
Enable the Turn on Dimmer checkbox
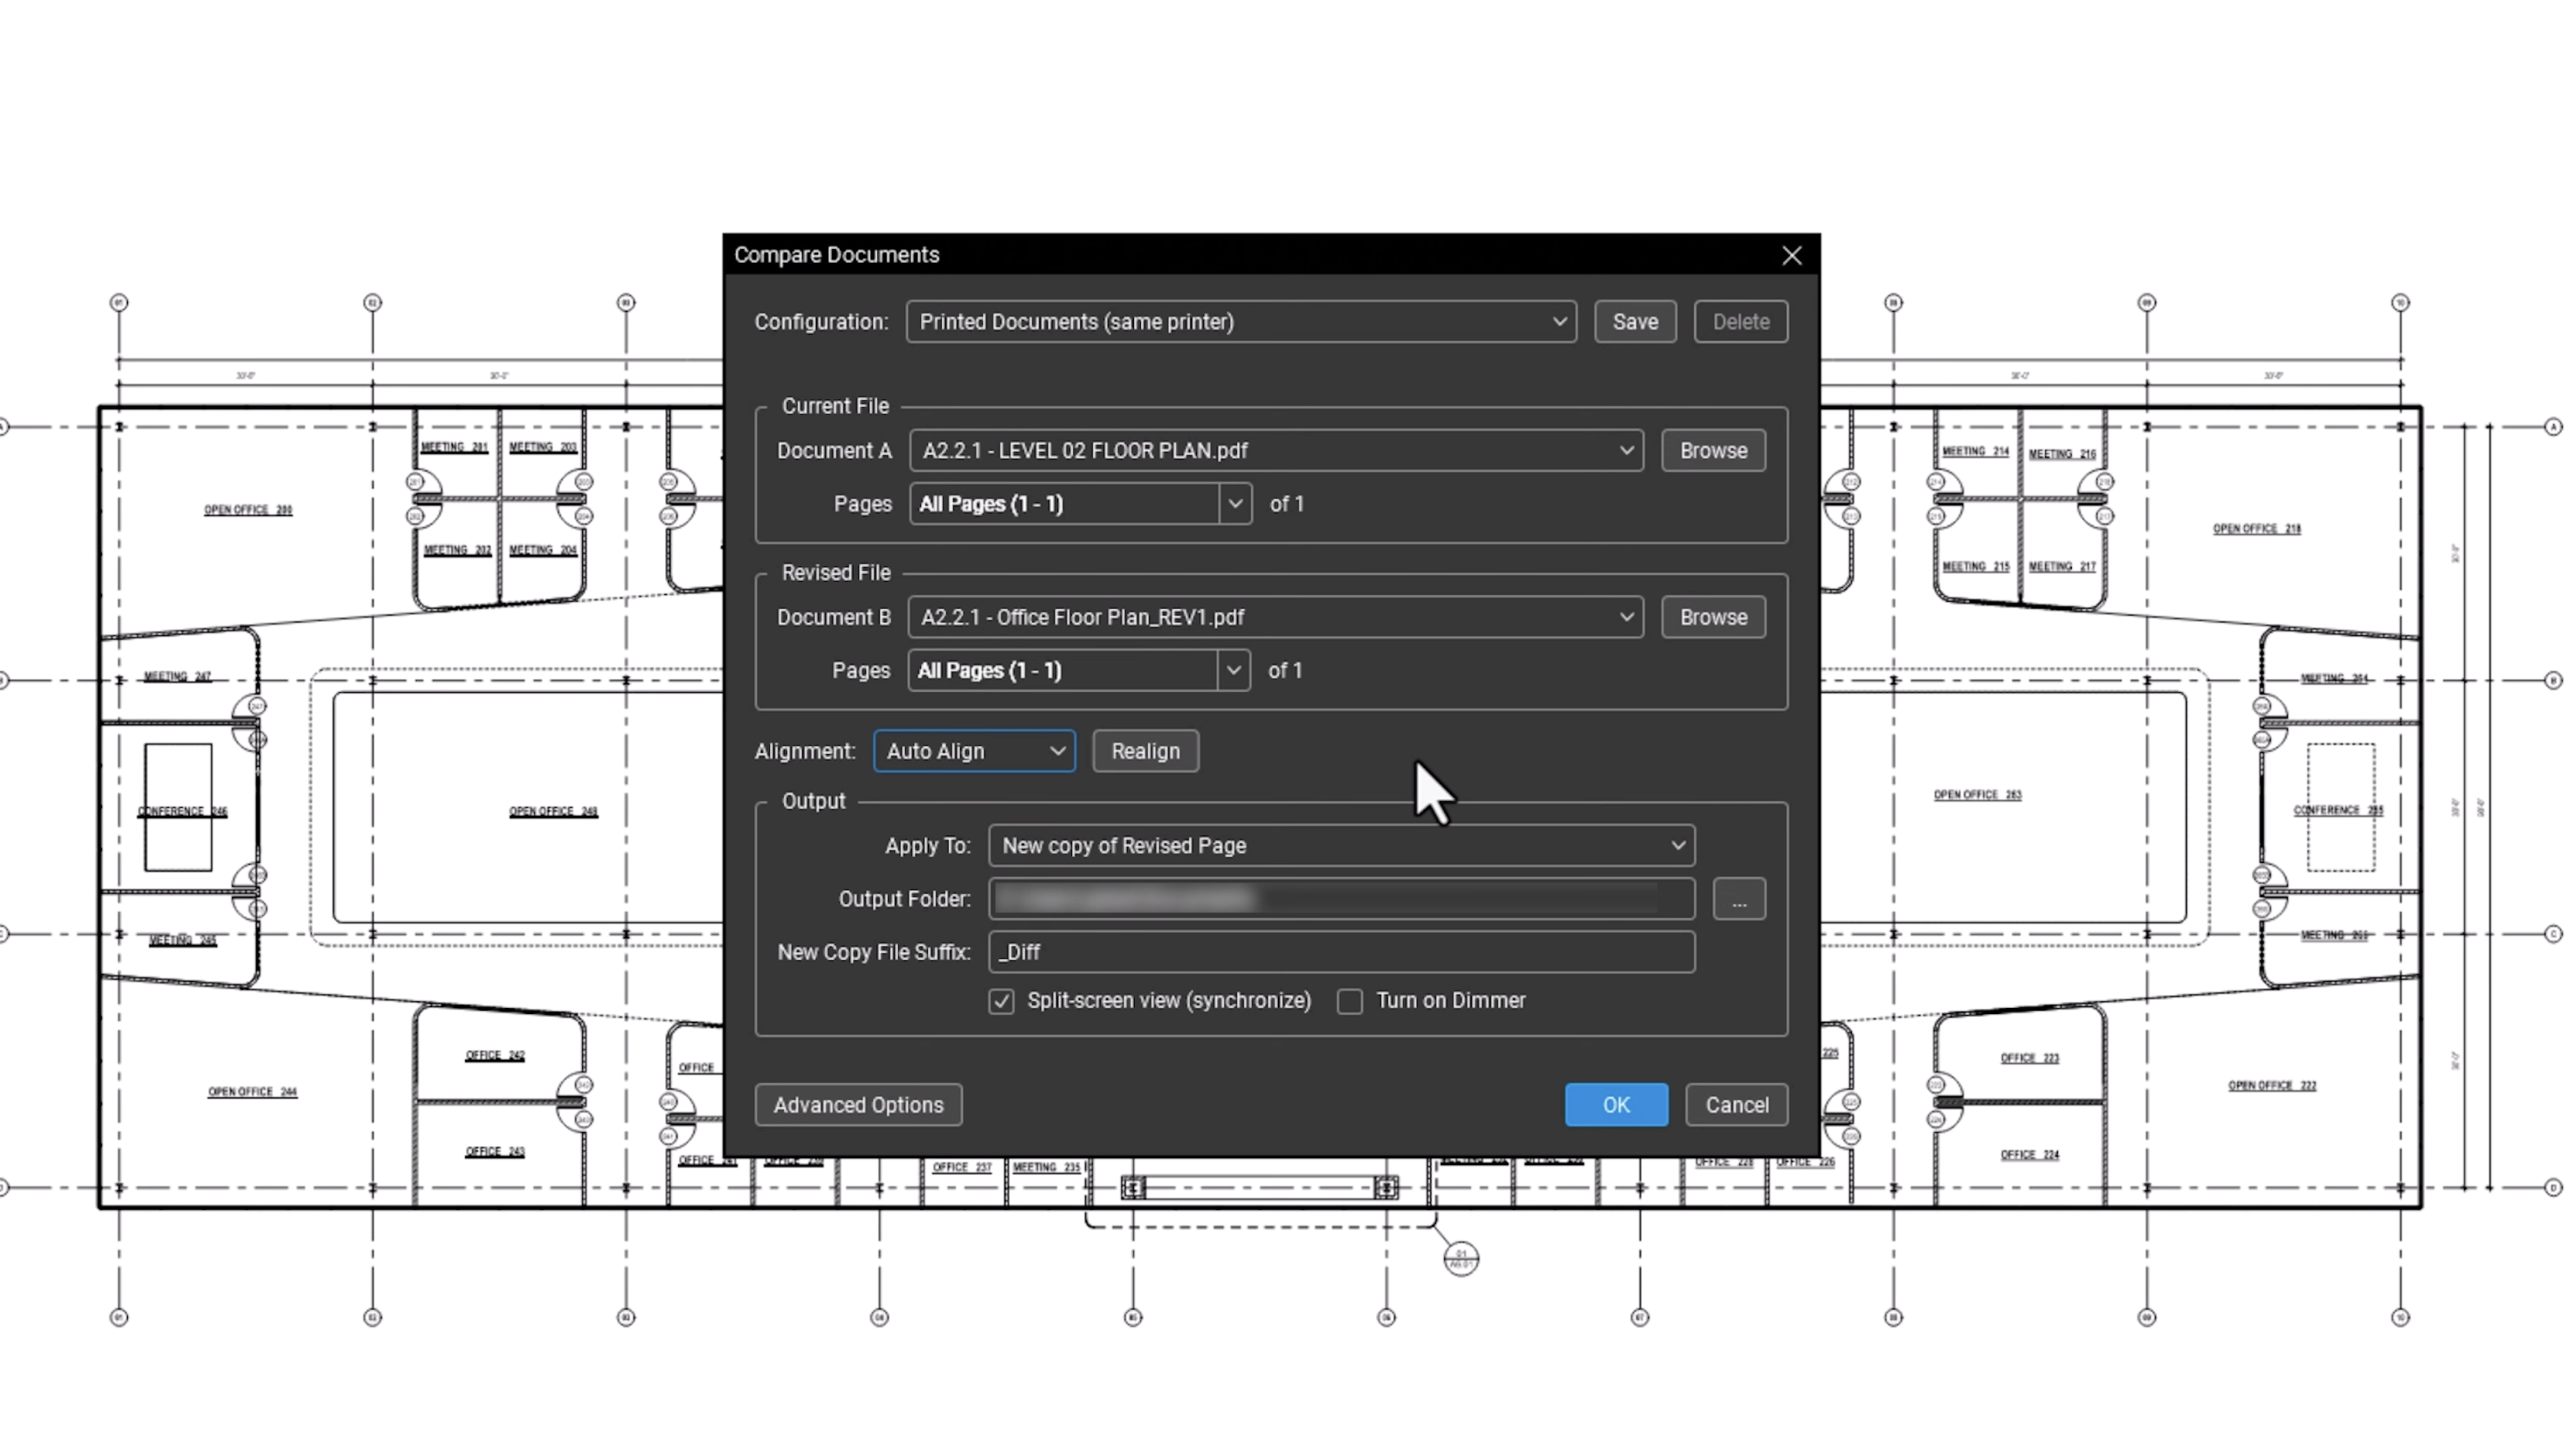coord(1349,1001)
